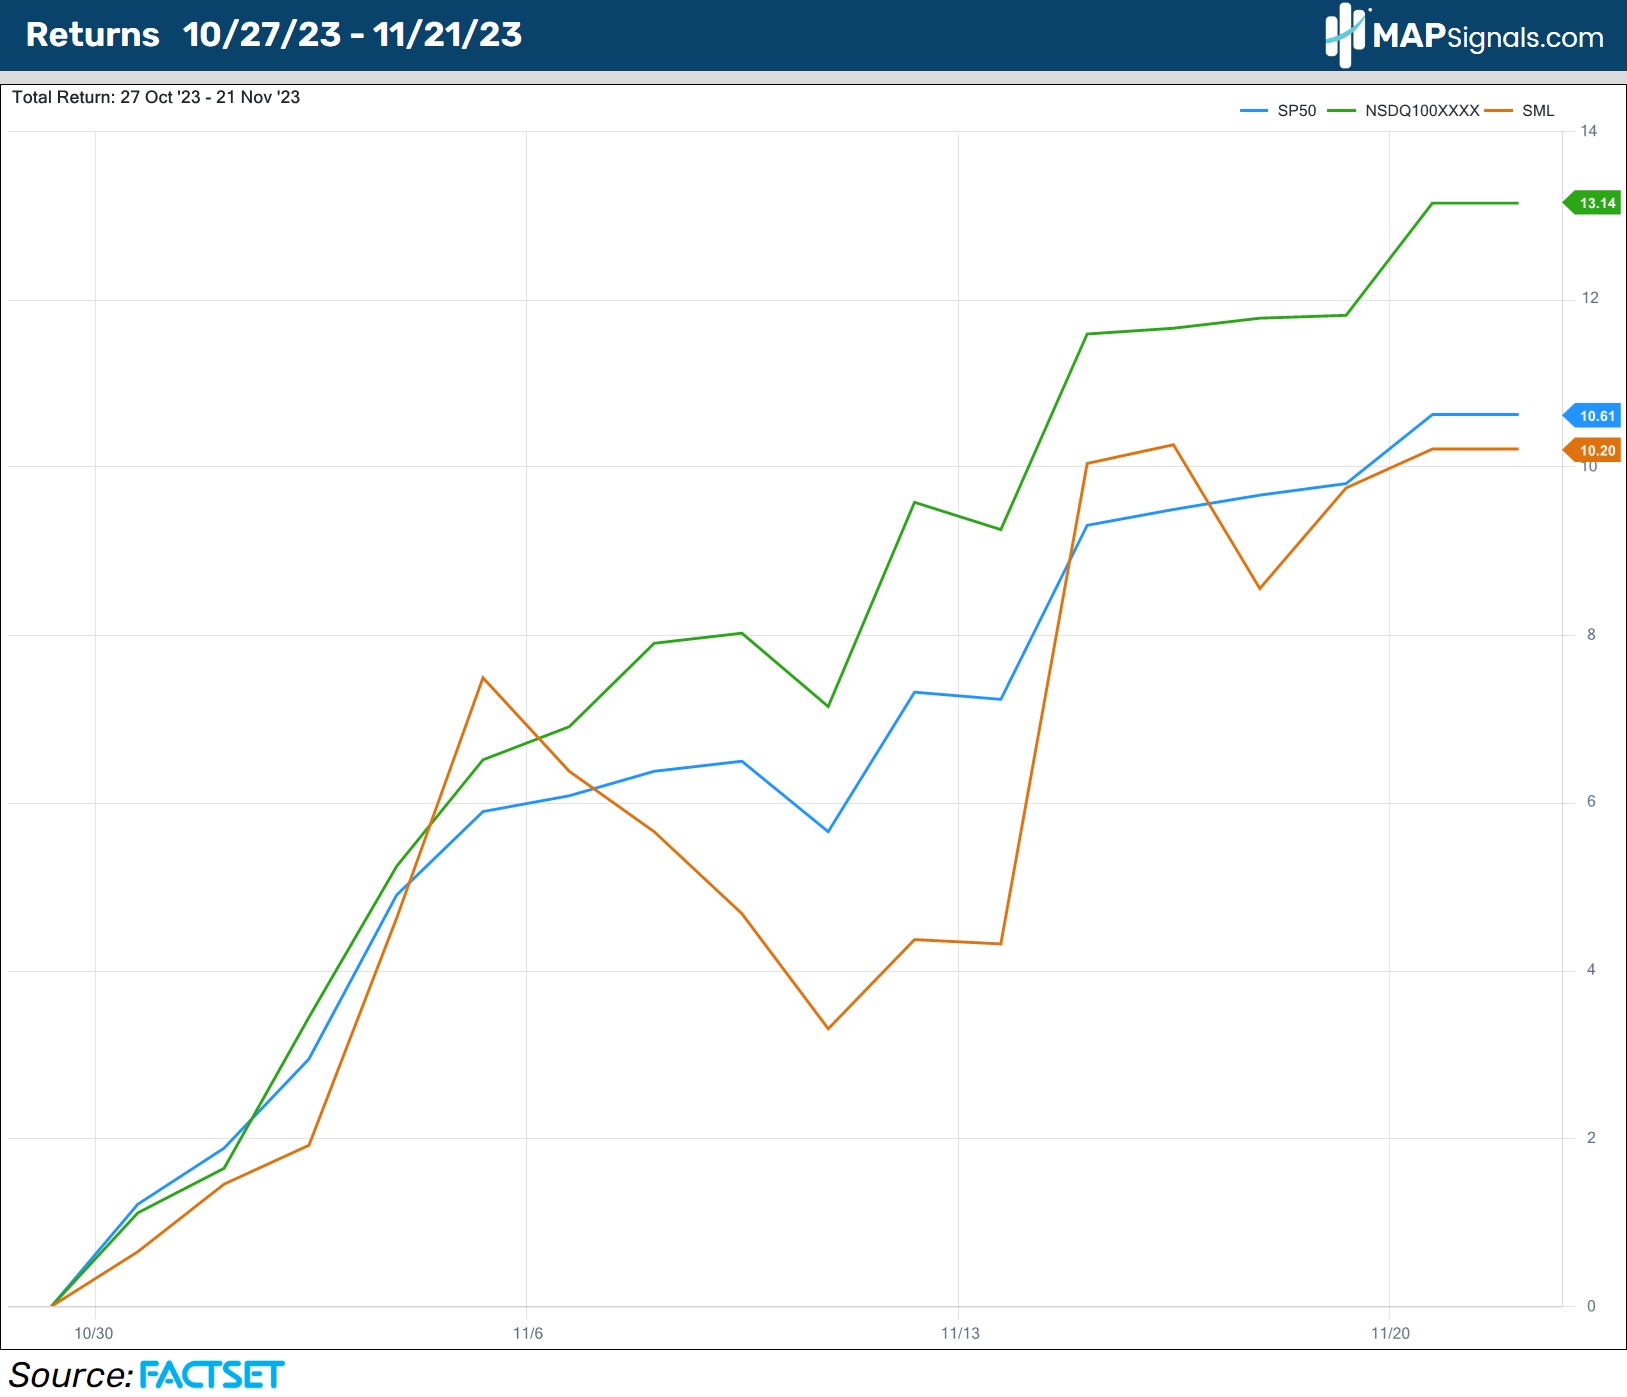This screenshot has width=1627, height=1397.
Task: Click the 0 y-axis label
Action: [x=1591, y=1306]
